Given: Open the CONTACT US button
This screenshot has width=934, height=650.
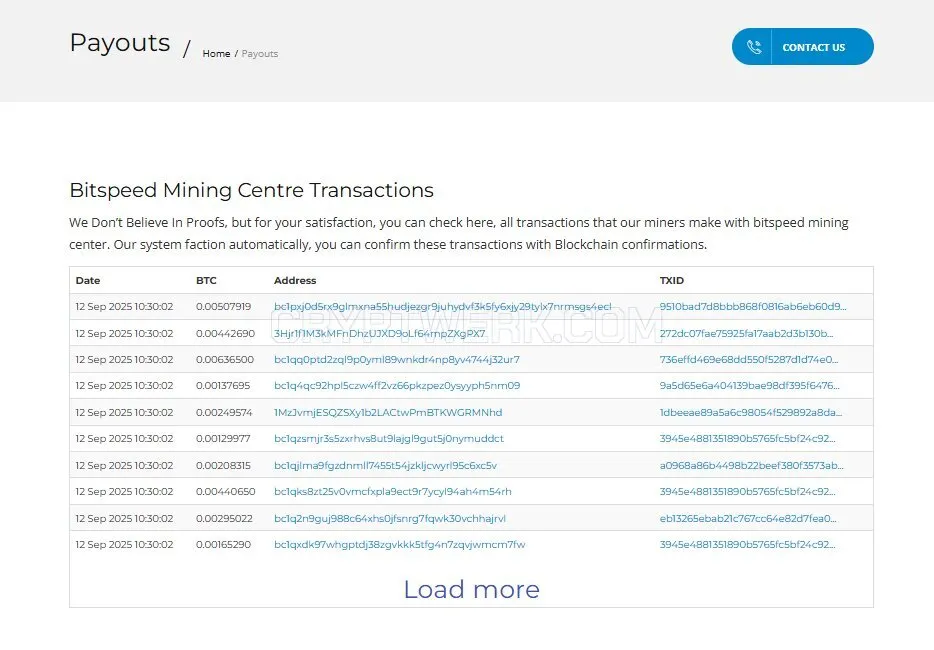Looking at the screenshot, I should point(802,46).
